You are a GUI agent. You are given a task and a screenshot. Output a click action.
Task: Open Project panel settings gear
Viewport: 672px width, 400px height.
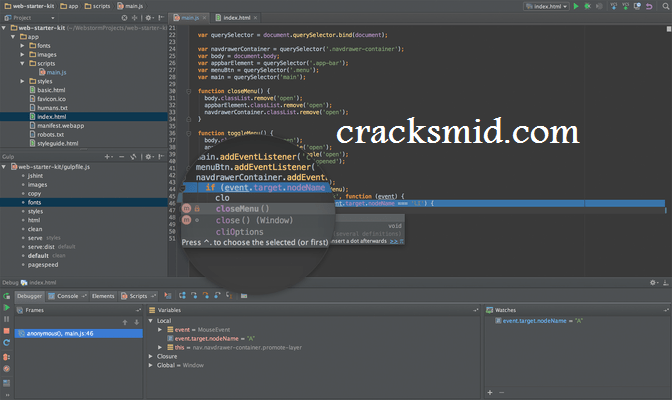[148, 18]
